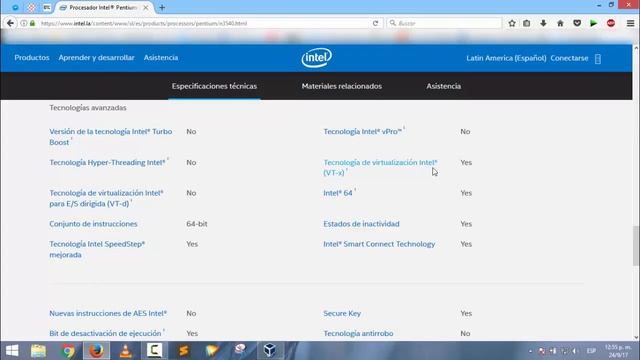Image resolution: width=640 pixels, height=360 pixels.
Task: Open the taskbar clock and date
Action: point(619,351)
